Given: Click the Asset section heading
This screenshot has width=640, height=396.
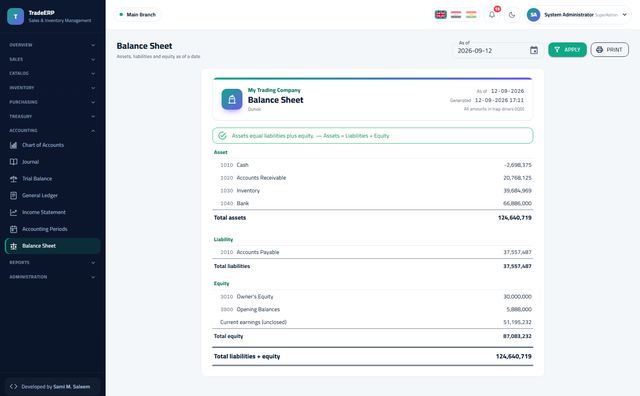Looking at the screenshot, I should (220, 152).
